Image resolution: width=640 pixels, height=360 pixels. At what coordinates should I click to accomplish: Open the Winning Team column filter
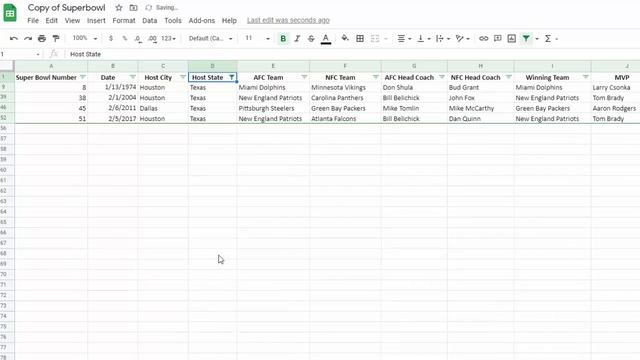[586, 77]
